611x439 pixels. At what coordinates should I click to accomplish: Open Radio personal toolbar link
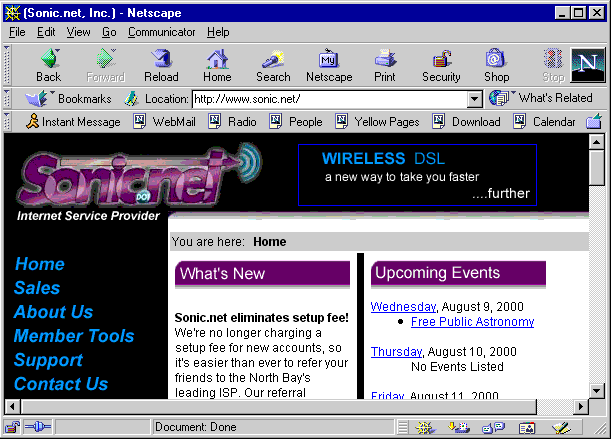pyautogui.click(x=233, y=122)
